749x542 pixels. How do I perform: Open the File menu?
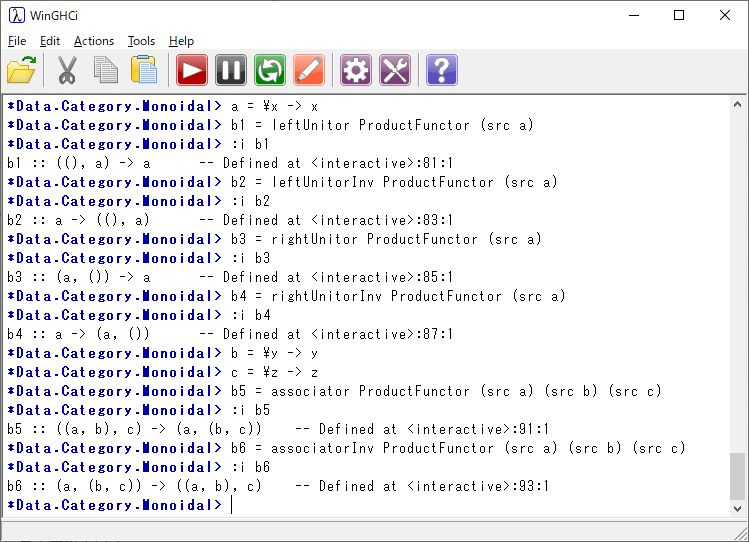tap(17, 41)
